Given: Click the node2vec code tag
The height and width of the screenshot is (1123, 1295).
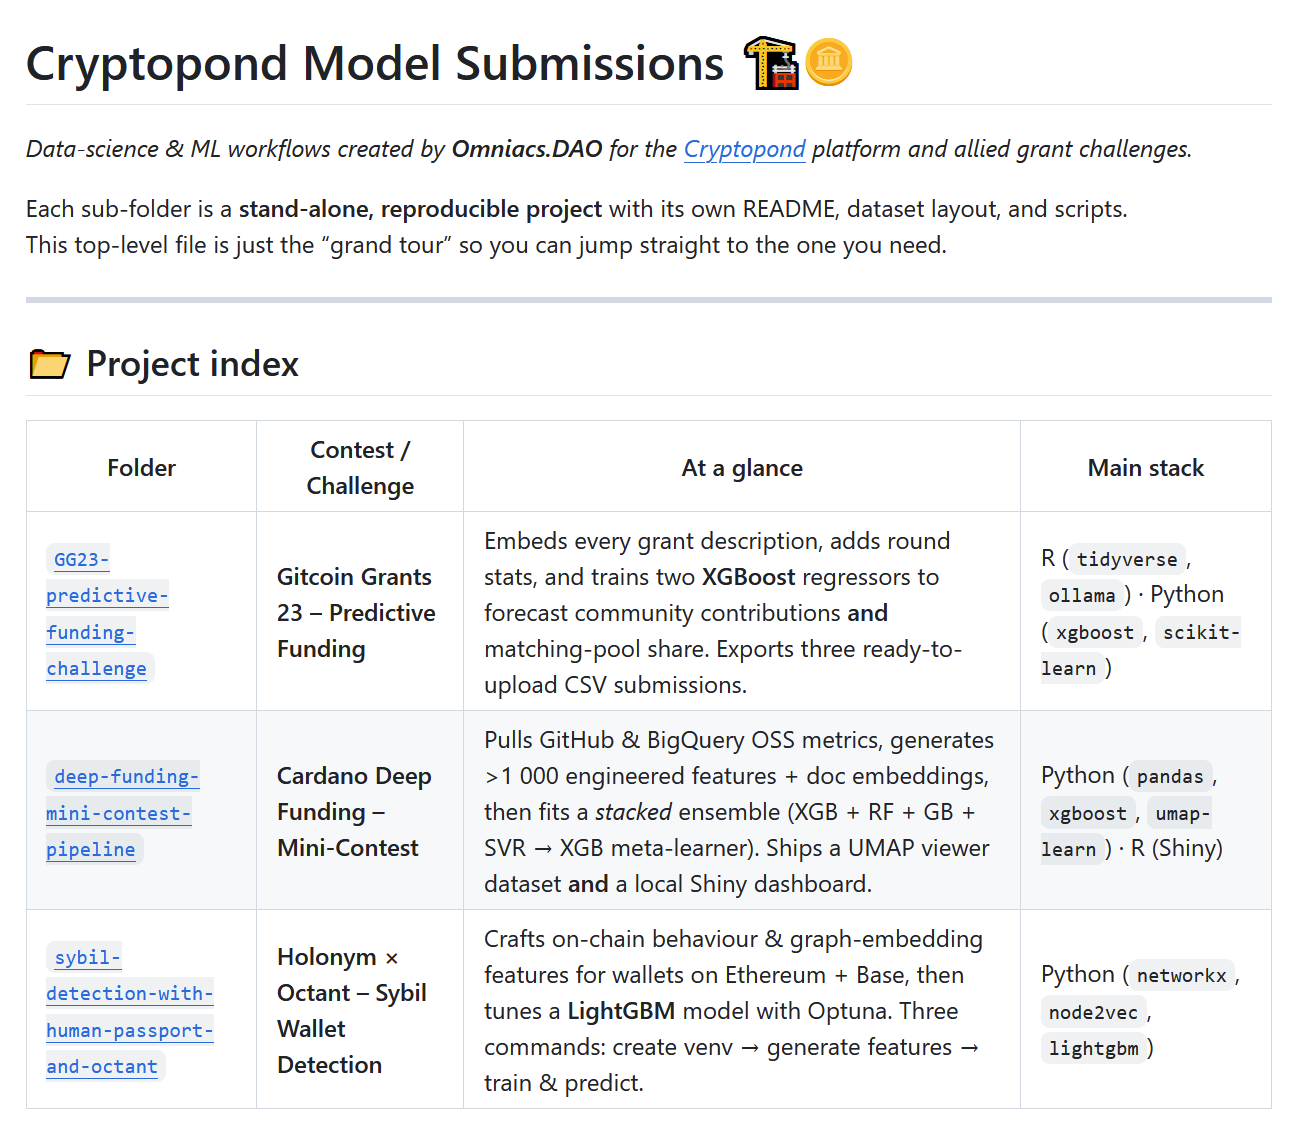Looking at the screenshot, I should (1093, 1012).
